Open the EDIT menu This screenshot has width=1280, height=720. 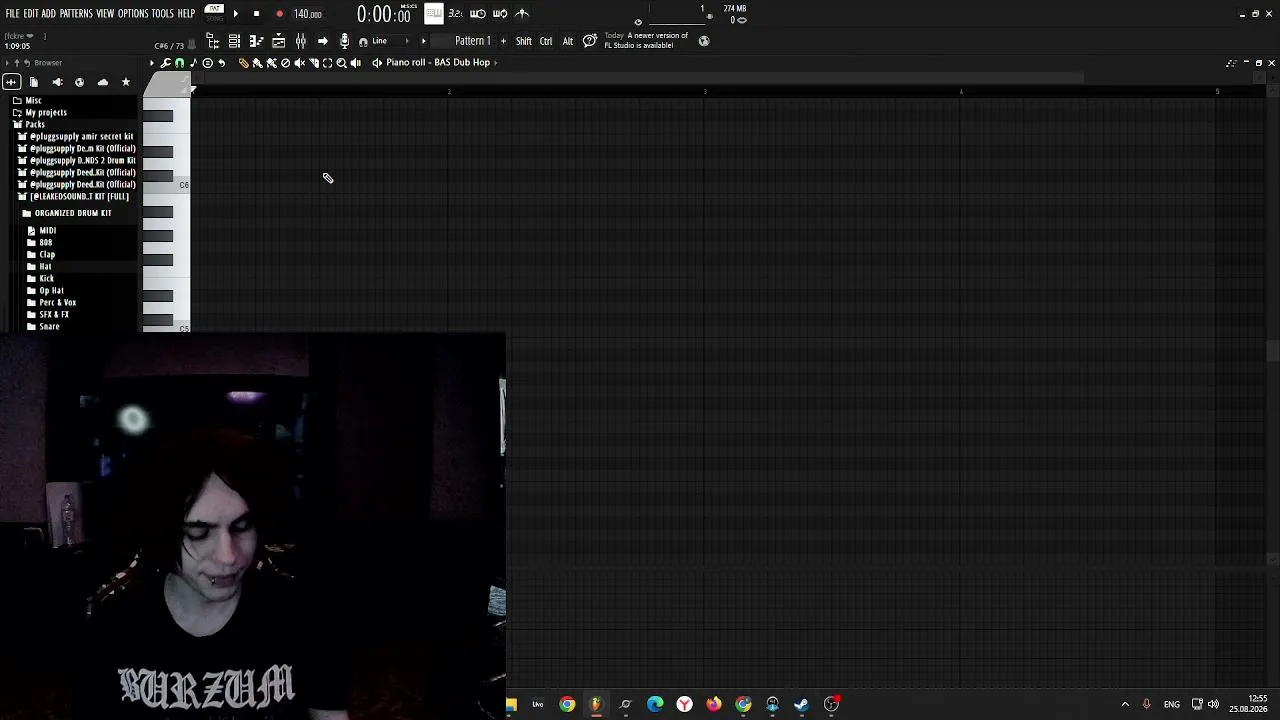pyautogui.click(x=31, y=14)
